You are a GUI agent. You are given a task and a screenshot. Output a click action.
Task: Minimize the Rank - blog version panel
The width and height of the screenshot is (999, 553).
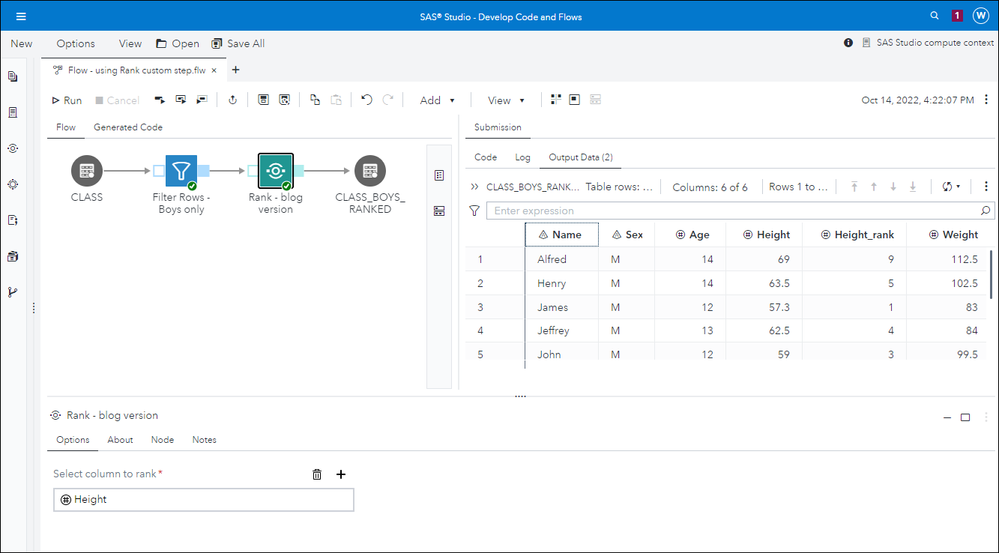point(947,417)
